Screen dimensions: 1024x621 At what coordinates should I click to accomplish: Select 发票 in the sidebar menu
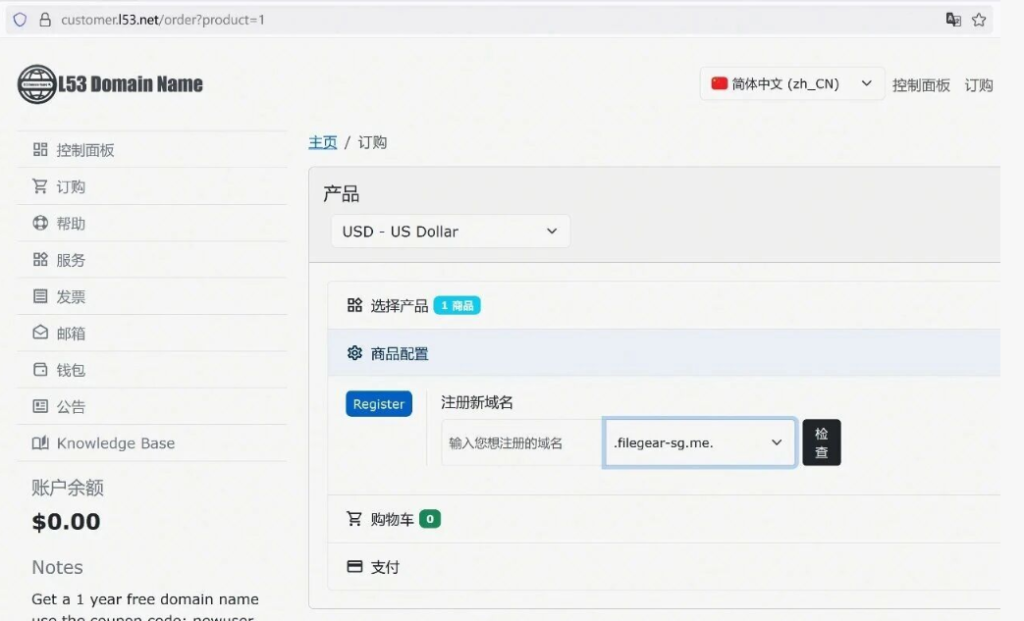pyautogui.click(x=70, y=297)
